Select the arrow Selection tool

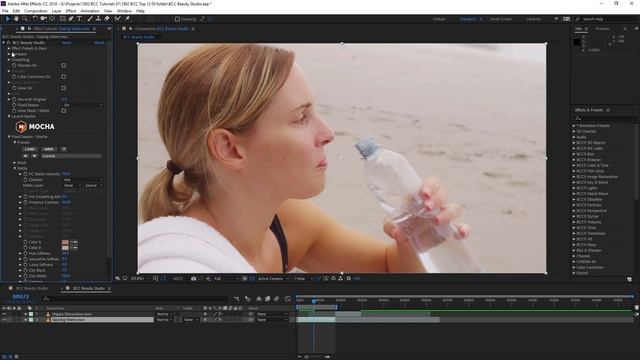point(8,19)
